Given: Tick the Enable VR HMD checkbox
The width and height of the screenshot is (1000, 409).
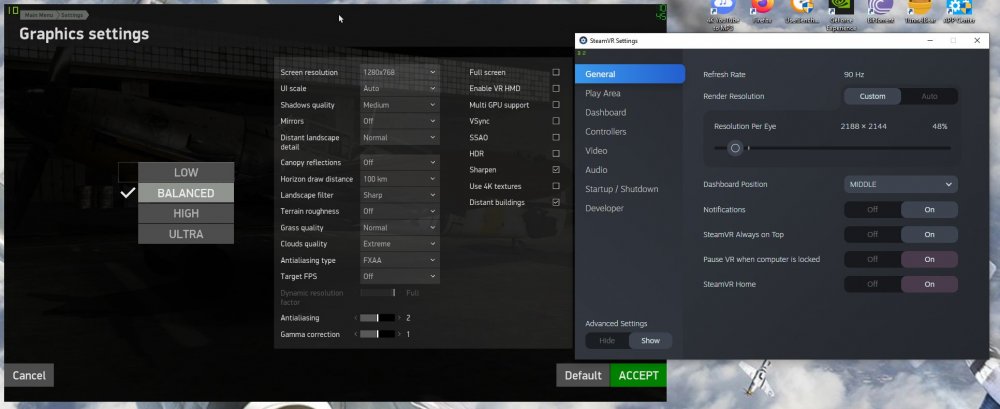Looking at the screenshot, I should [556, 88].
